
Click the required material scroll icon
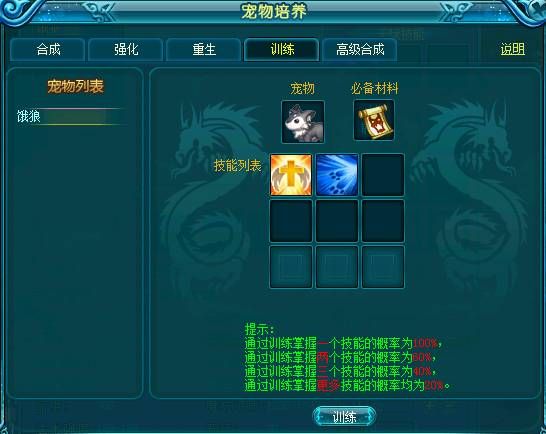point(374,120)
